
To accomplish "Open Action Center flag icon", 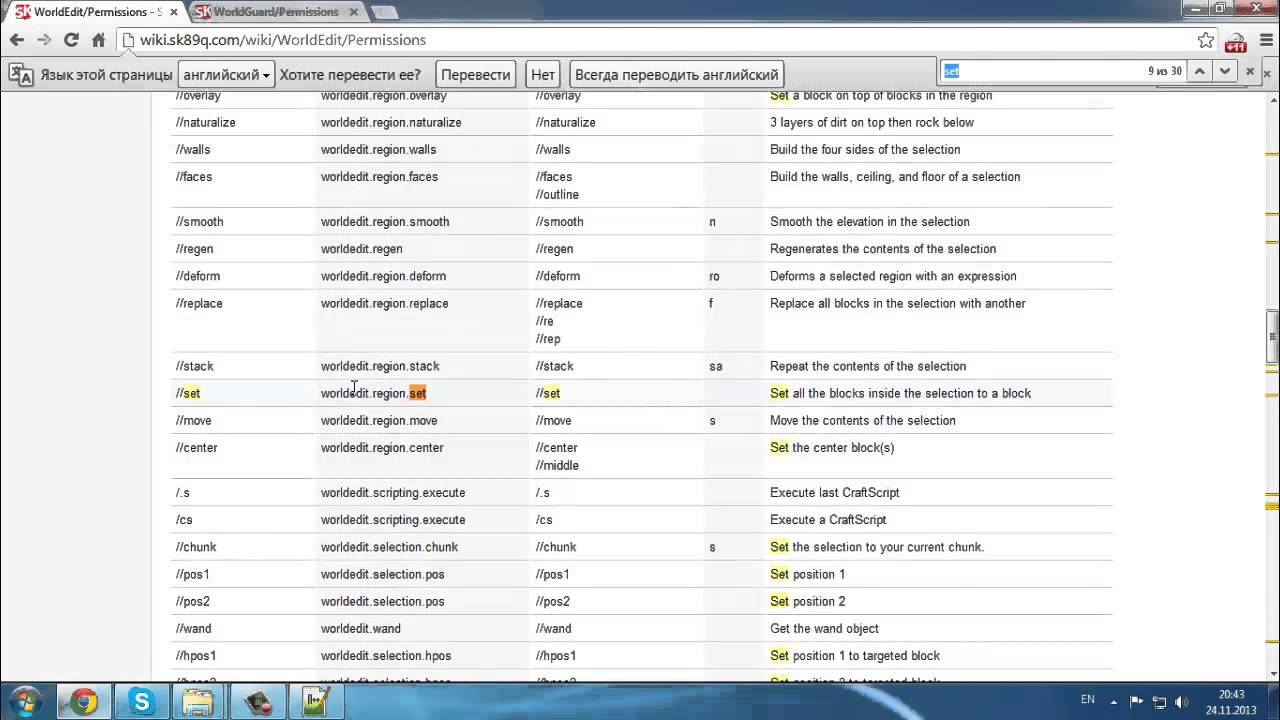I will pyautogui.click(x=1137, y=702).
